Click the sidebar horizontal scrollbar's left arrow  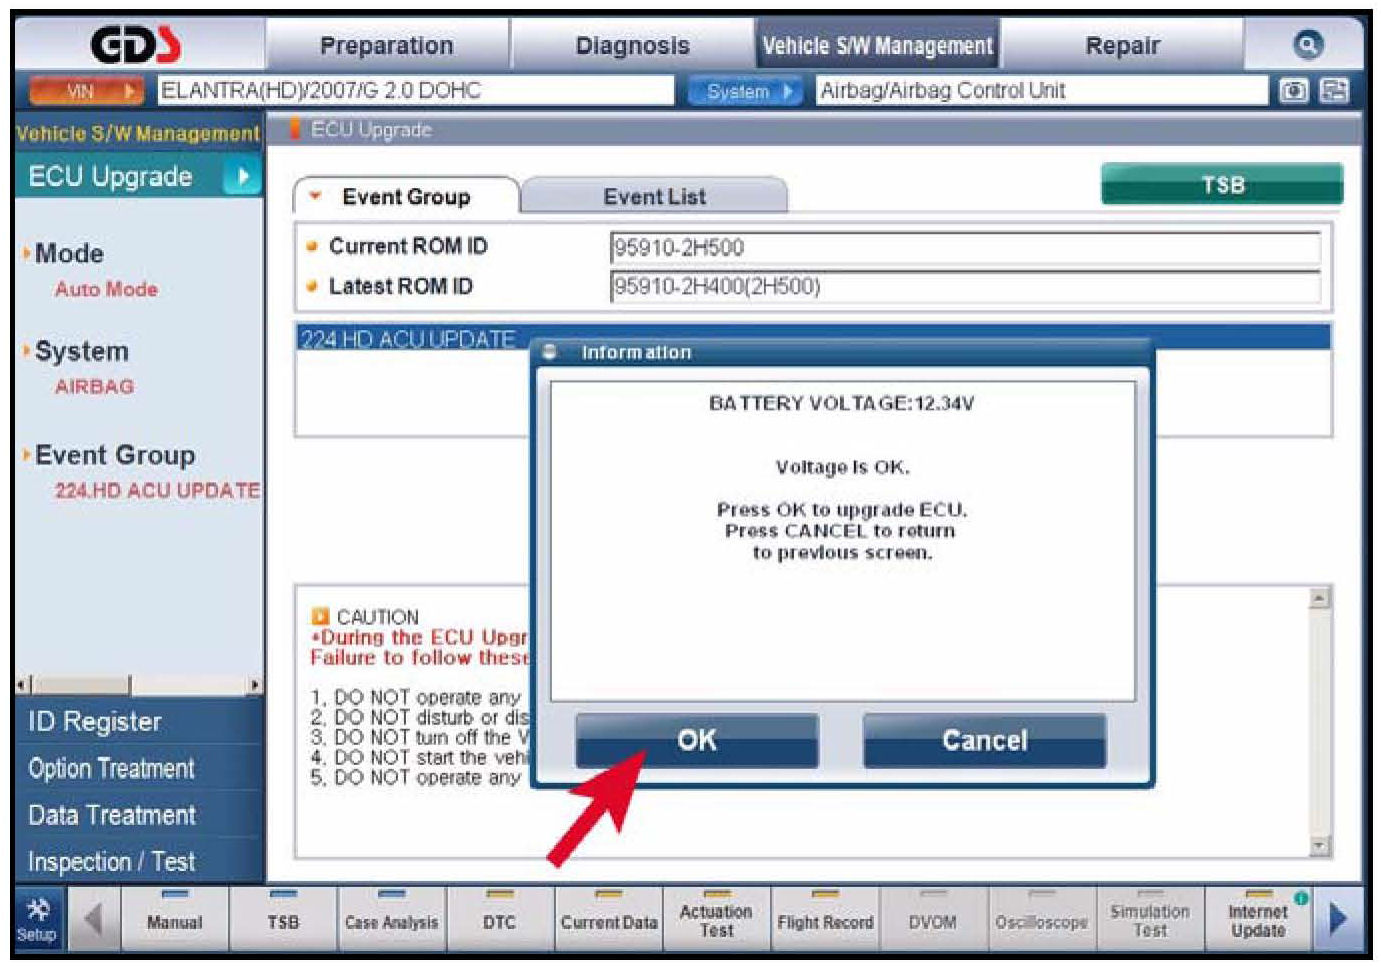coord(23,686)
